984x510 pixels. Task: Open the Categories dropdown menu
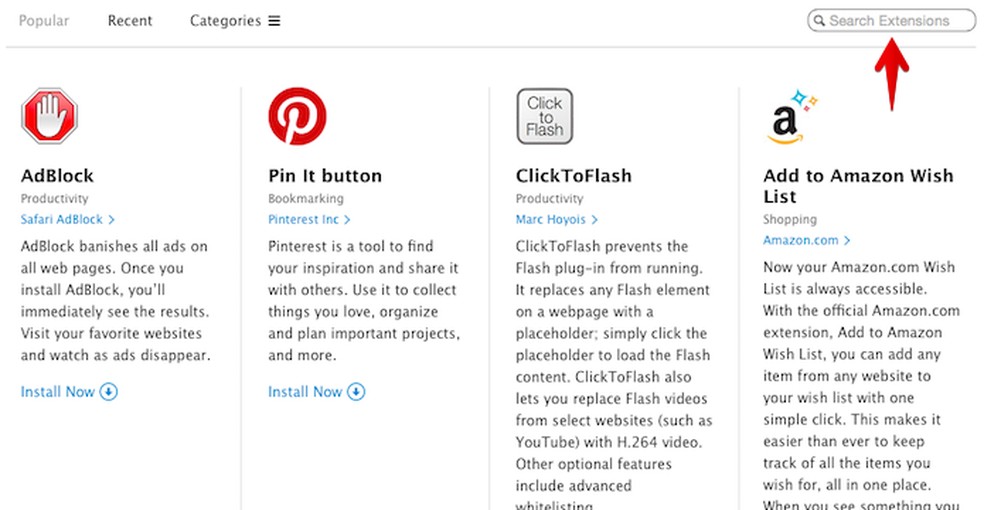234,21
